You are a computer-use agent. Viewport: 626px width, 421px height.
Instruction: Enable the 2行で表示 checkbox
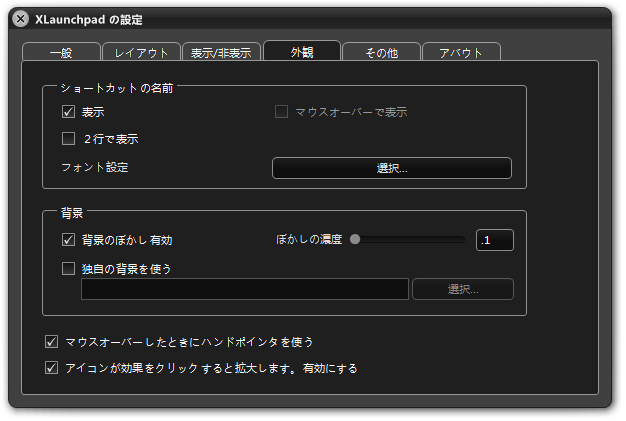click(68, 139)
